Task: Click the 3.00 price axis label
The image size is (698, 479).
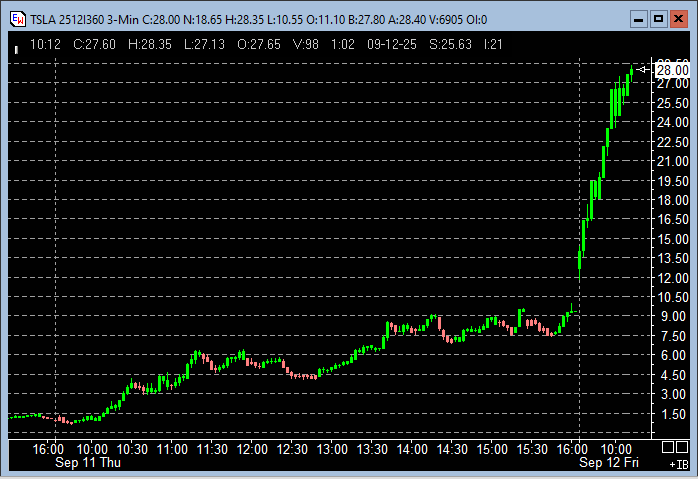Action: [673, 394]
